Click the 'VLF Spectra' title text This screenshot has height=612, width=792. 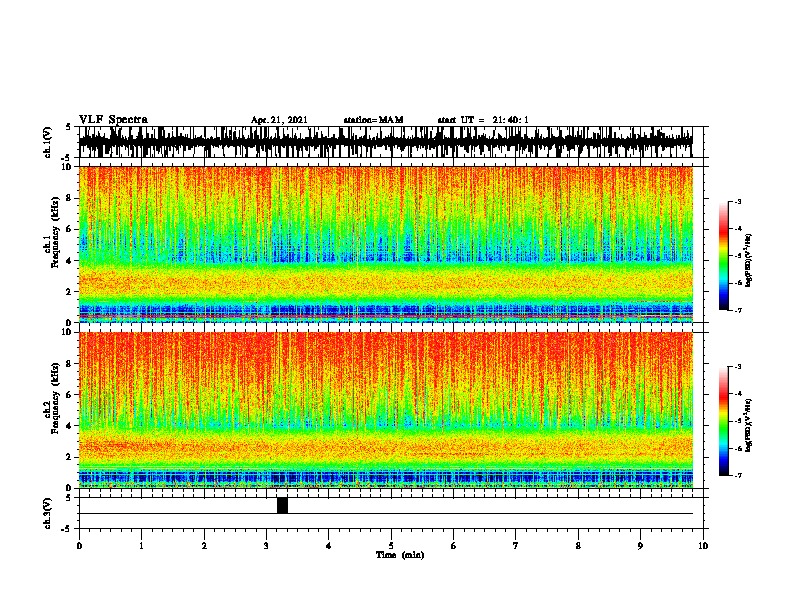[113, 120]
